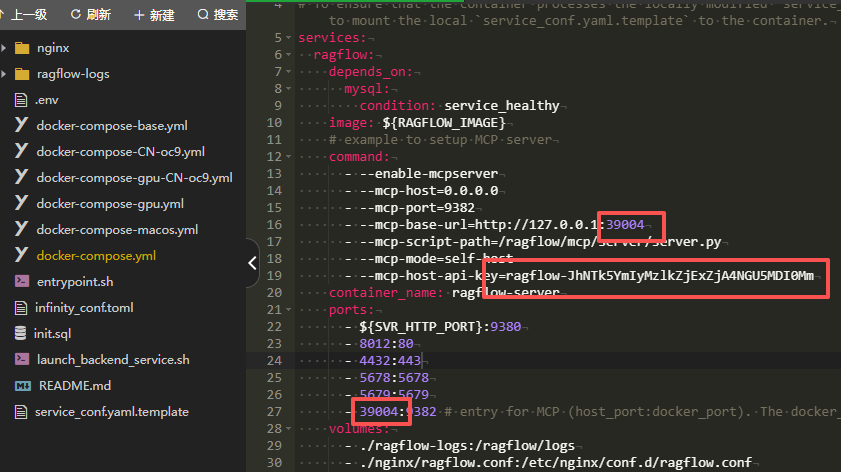Open README.md markdown file

coord(73,386)
